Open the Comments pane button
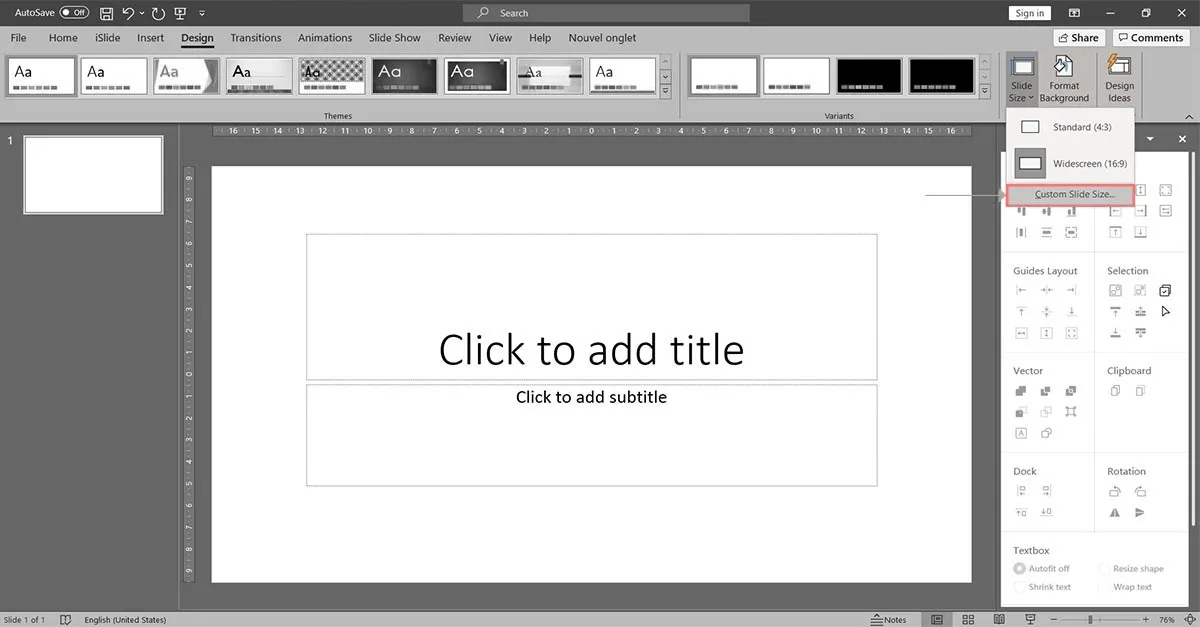 pyautogui.click(x=1150, y=38)
